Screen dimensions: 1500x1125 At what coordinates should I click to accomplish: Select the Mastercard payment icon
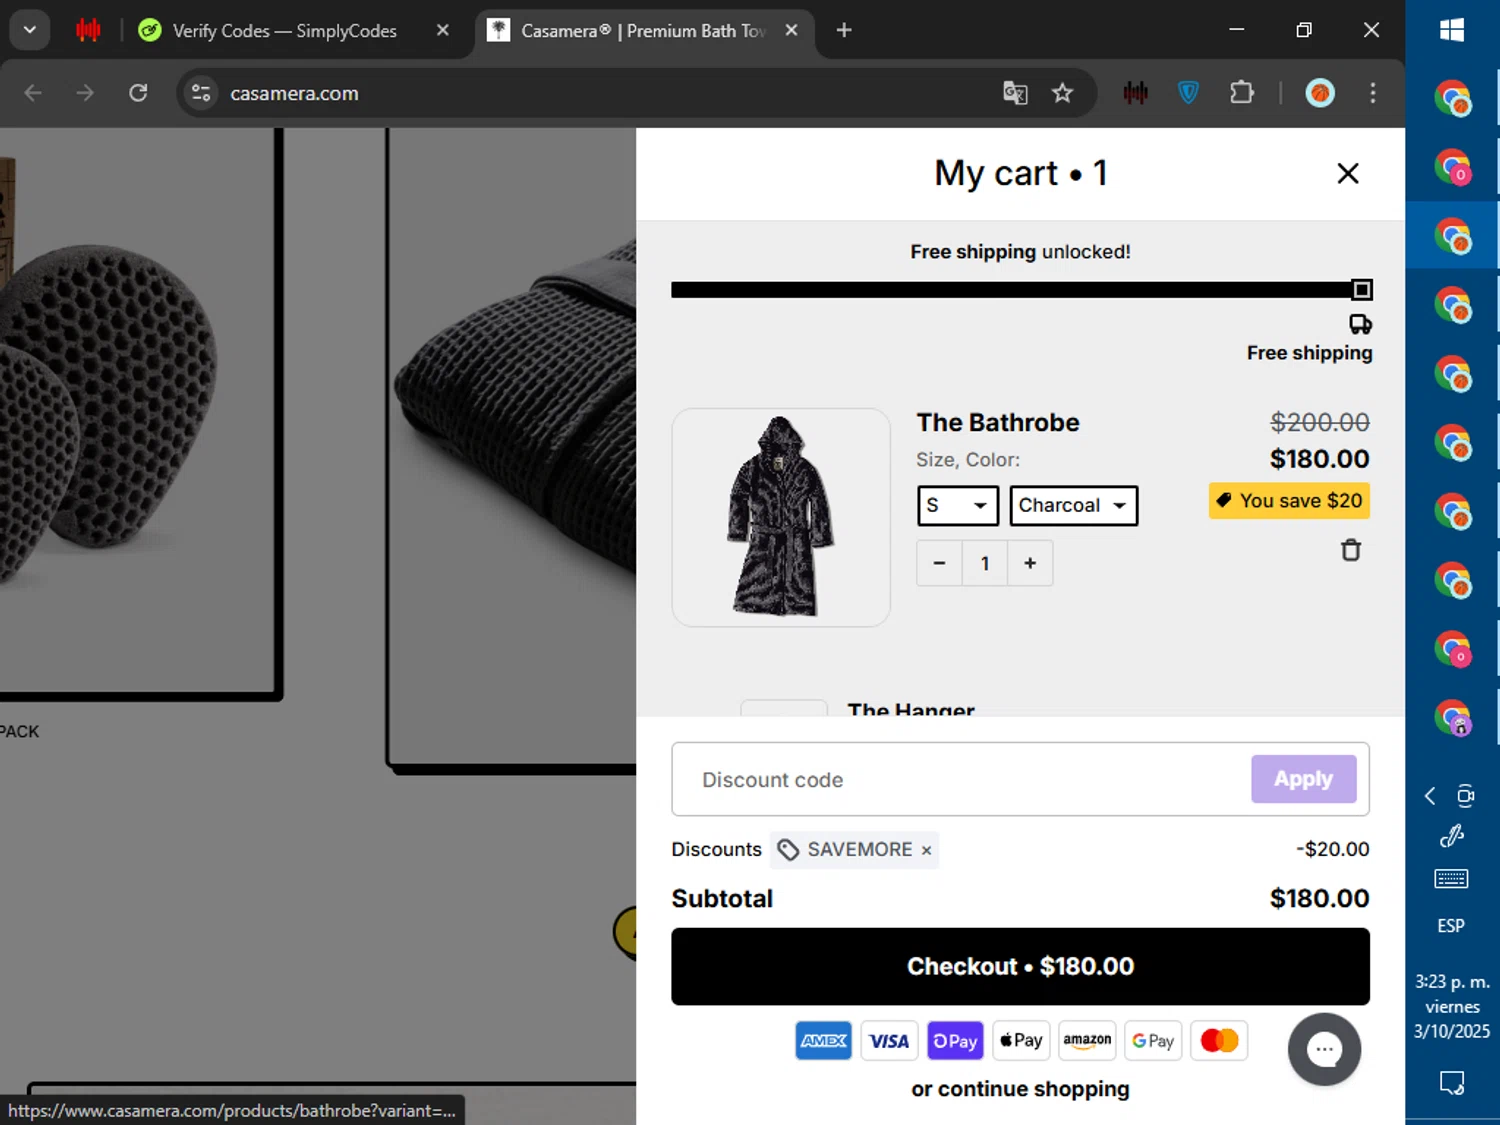1219,1041
